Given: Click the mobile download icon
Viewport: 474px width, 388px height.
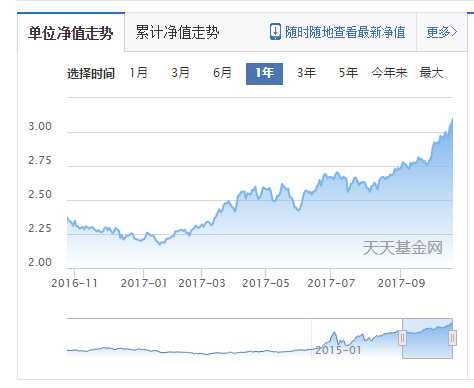Looking at the screenshot, I should coord(275,32).
